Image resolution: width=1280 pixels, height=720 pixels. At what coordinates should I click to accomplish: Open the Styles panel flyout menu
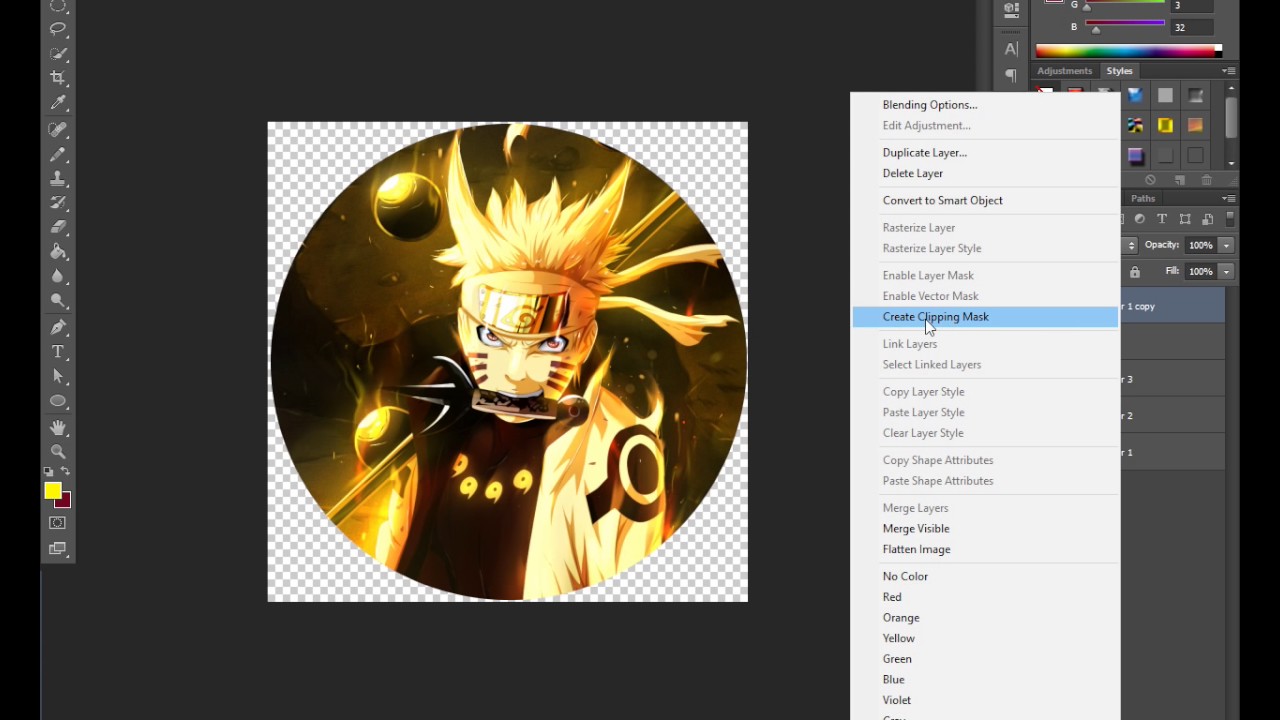tap(1228, 71)
